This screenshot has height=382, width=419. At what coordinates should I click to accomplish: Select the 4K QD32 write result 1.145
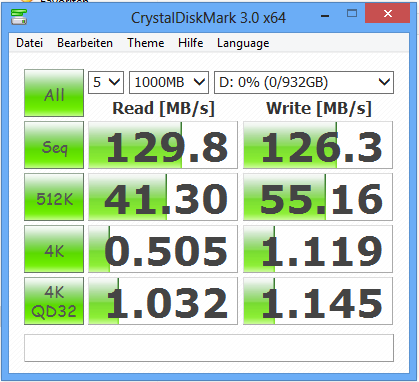point(318,301)
